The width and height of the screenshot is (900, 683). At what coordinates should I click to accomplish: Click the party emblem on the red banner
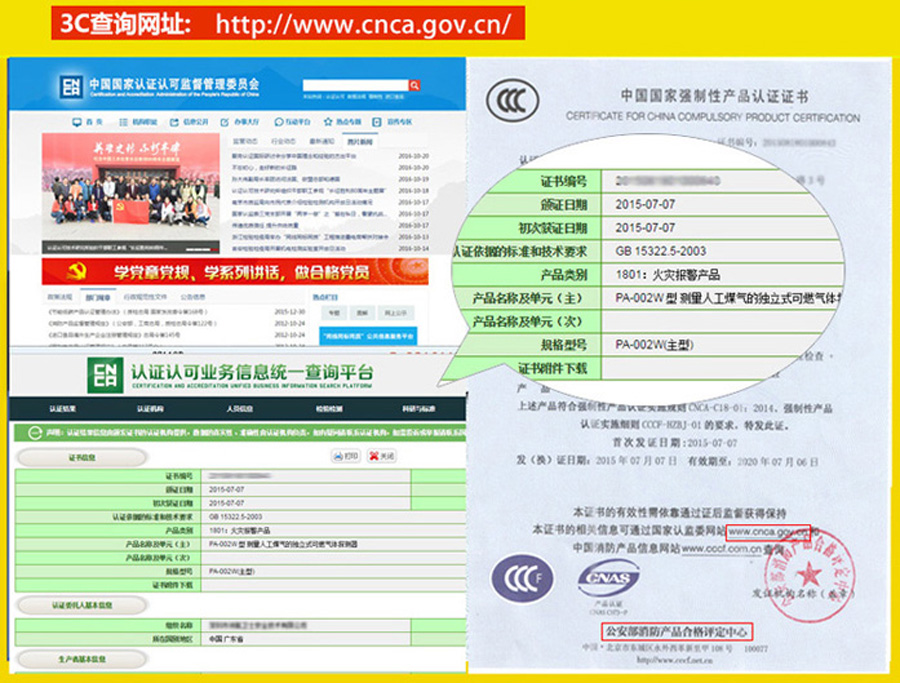[x=76, y=271]
